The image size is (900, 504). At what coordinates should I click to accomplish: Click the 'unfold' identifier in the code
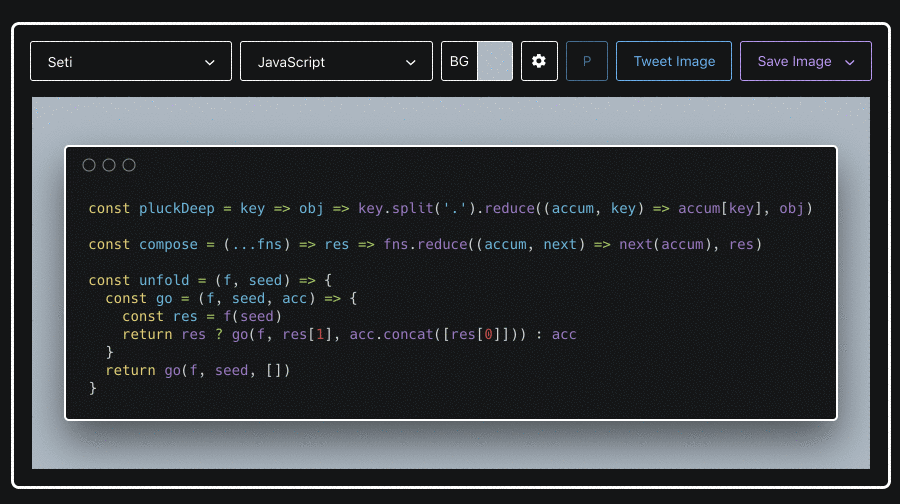pyautogui.click(x=164, y=280)
